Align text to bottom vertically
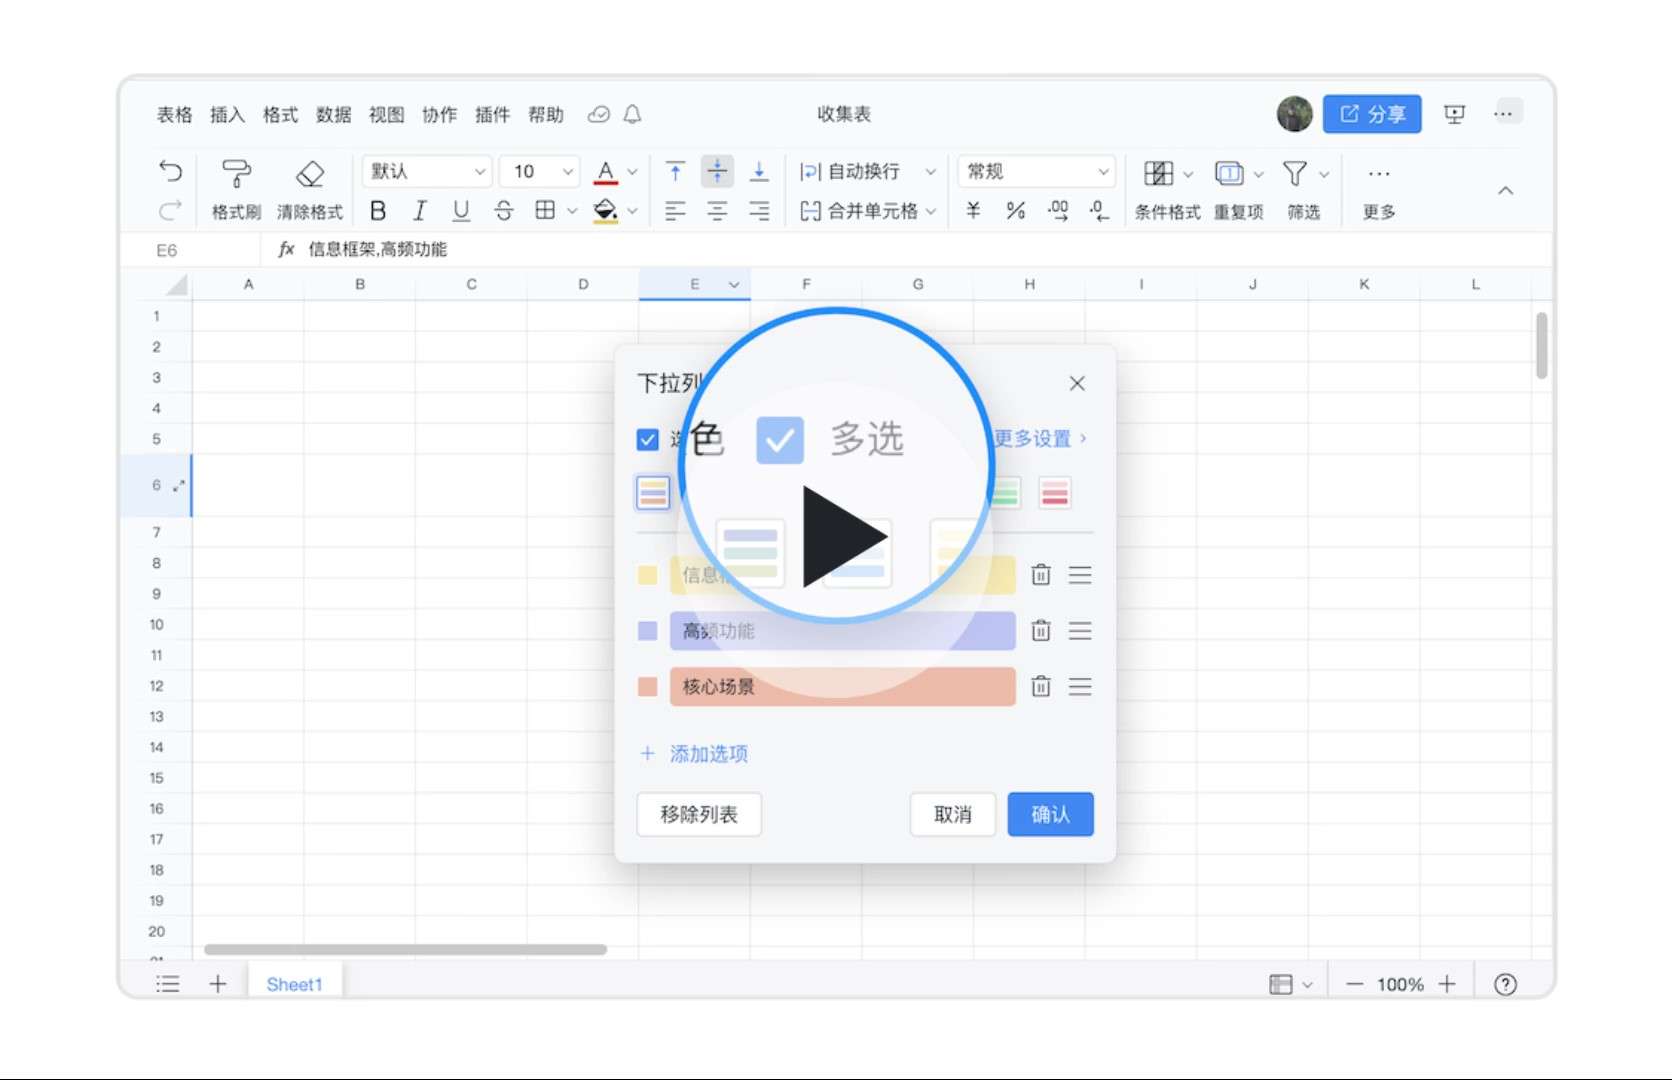1672x1080 pixels. [x=759, y=172]
